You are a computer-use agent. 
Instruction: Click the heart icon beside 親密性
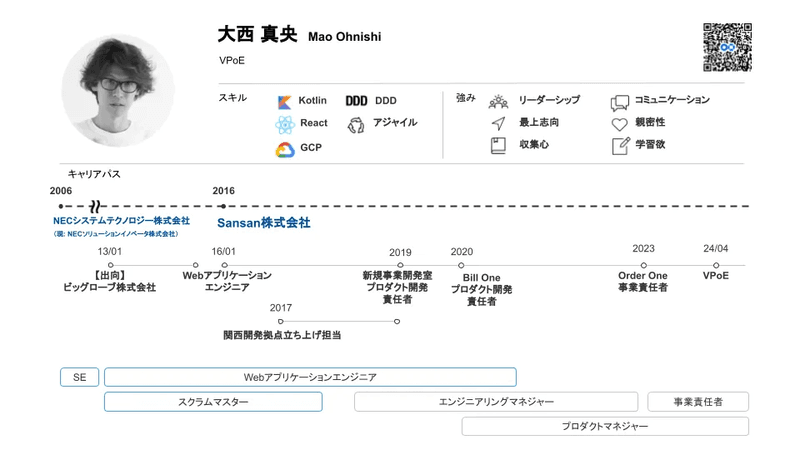click(619, 124)
